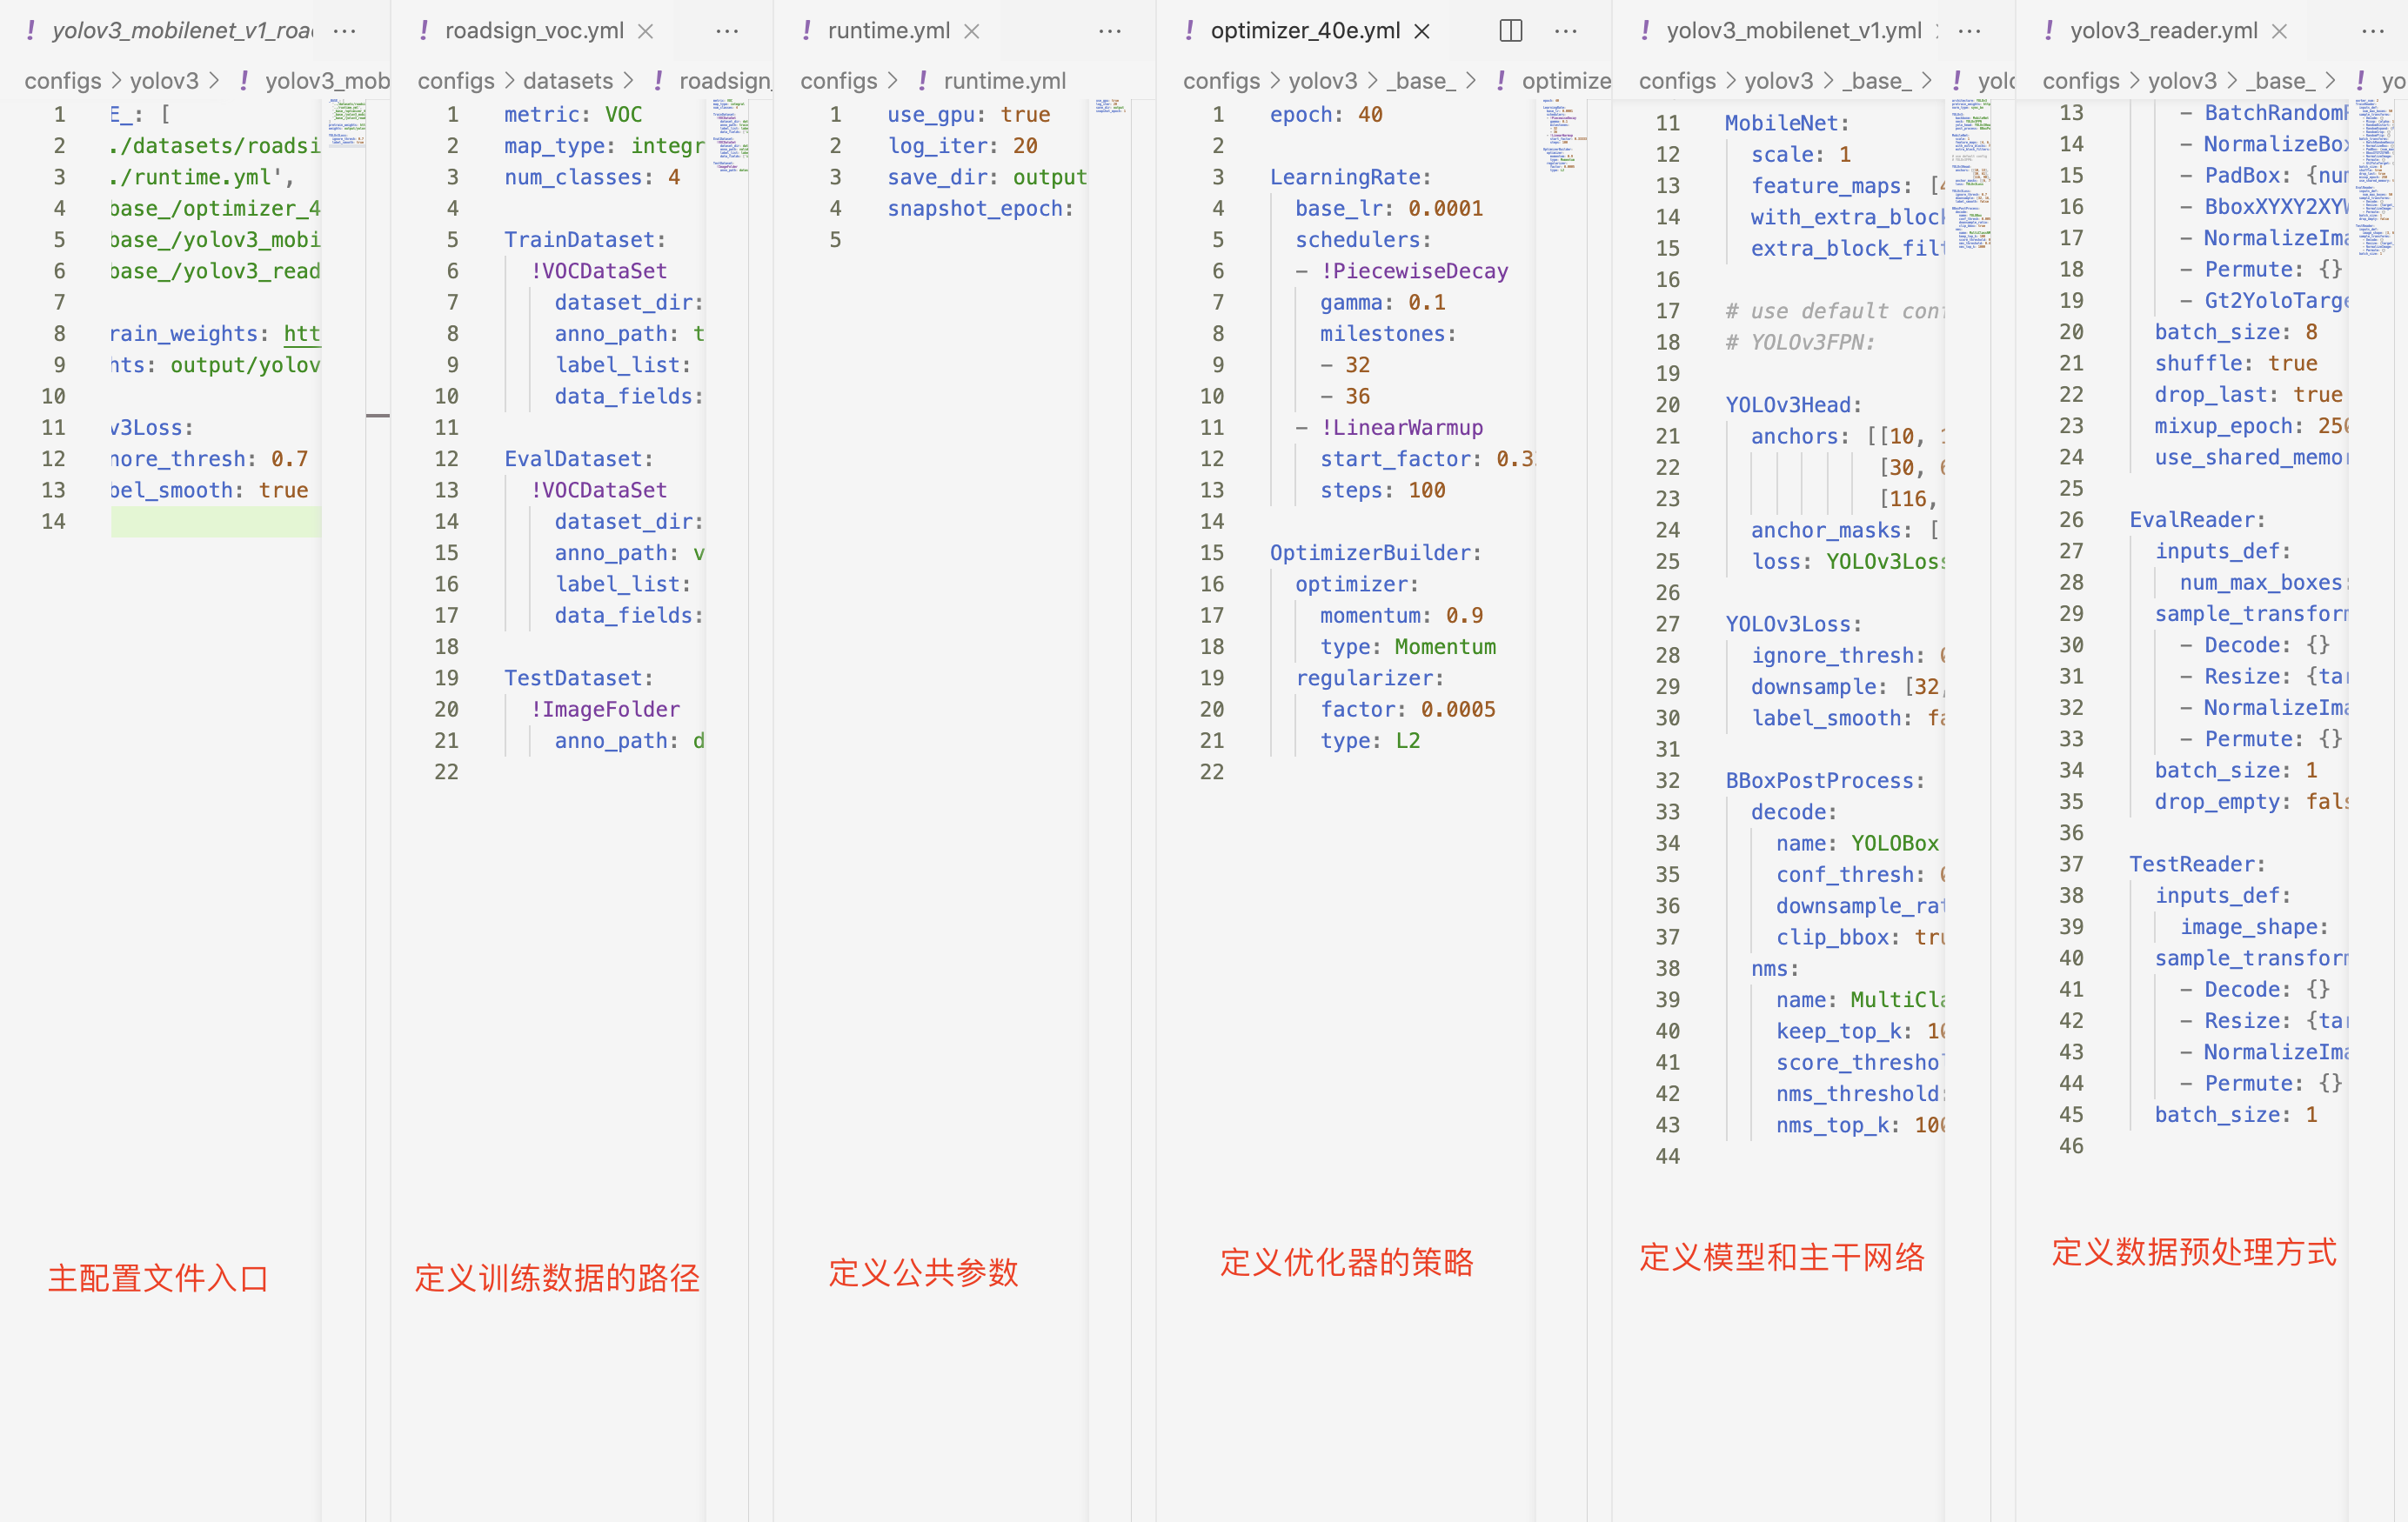Open more actions menu in runtime.yml pane
This screenshot has height=1522, width=2408.
click(x=1110, y=31)
